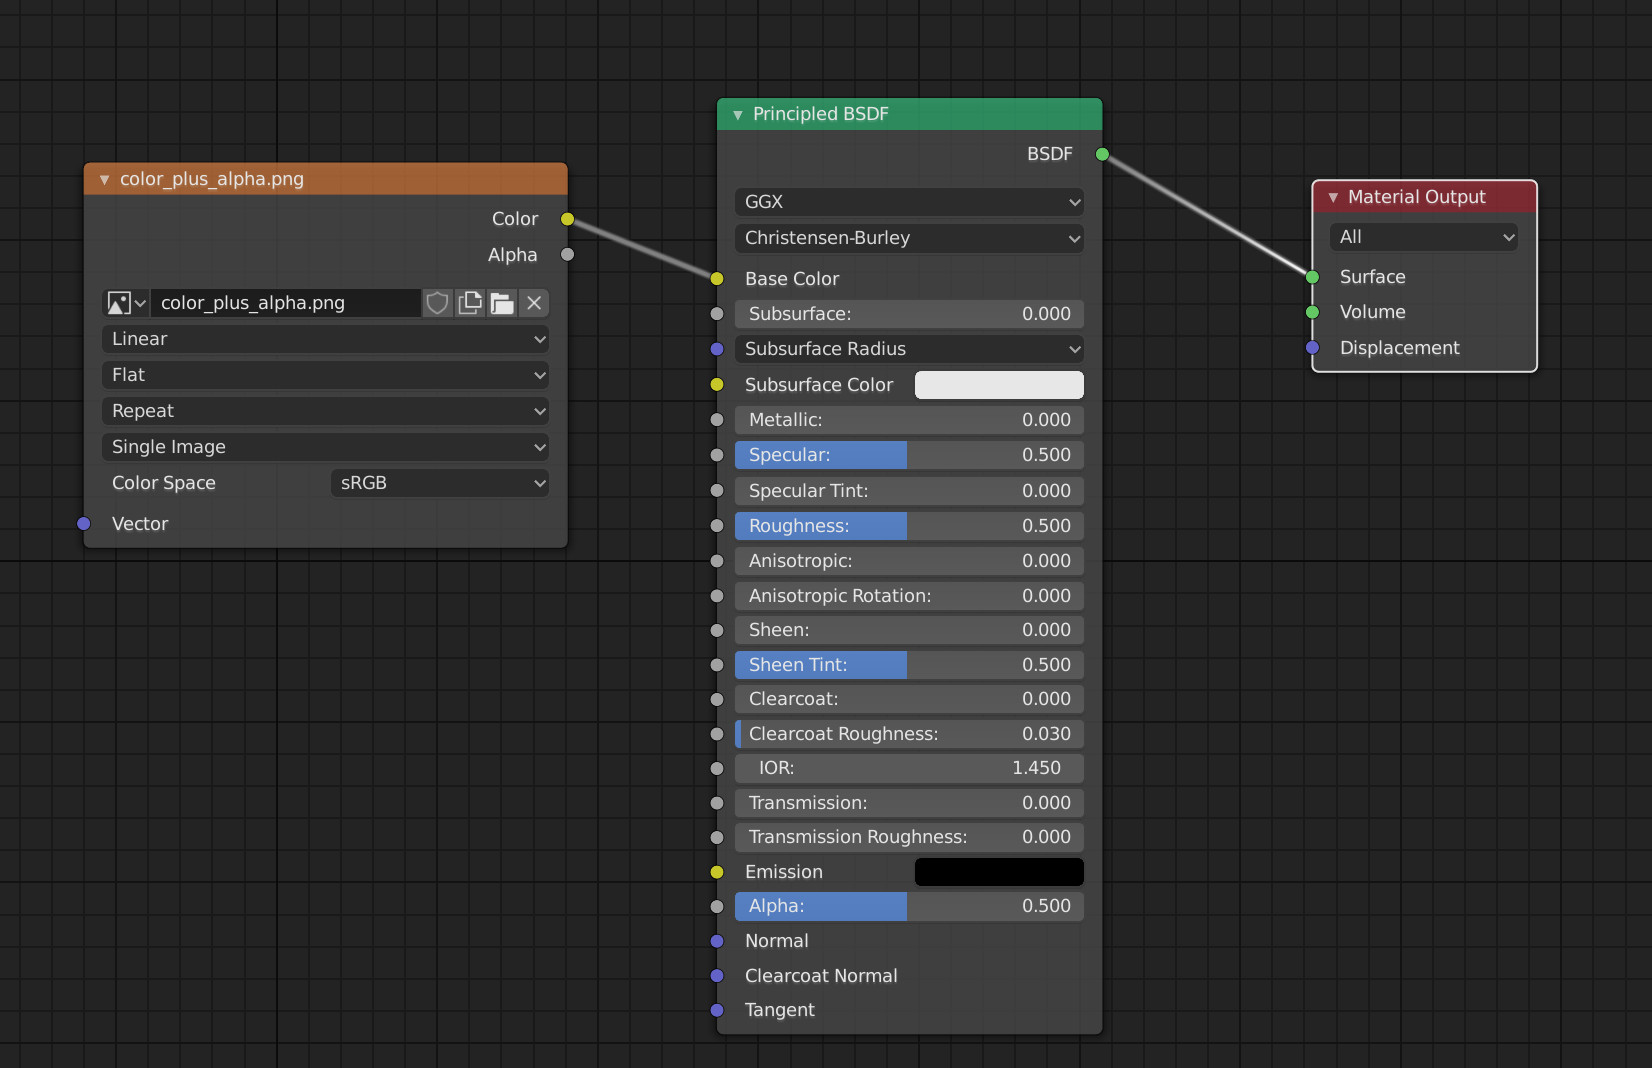Open the Linear interpolation dropdown
Image resolution: width=1652 pixels, height=1068 pixels.
click(x=325, y=339)
